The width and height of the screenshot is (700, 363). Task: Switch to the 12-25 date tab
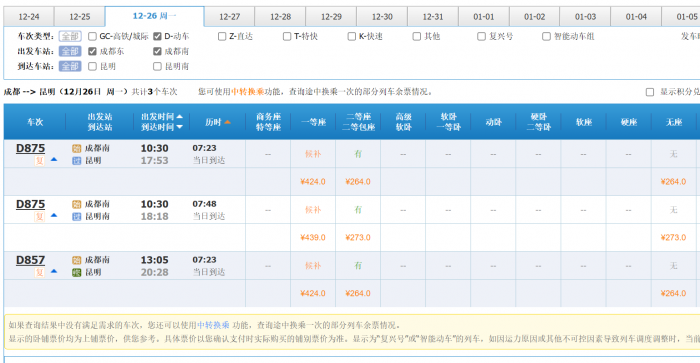tap(79, 17)
